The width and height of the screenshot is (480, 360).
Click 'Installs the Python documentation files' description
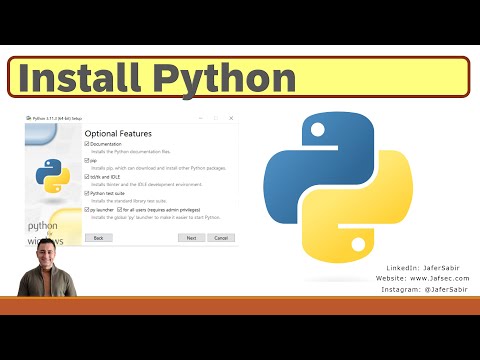[131, 152]
